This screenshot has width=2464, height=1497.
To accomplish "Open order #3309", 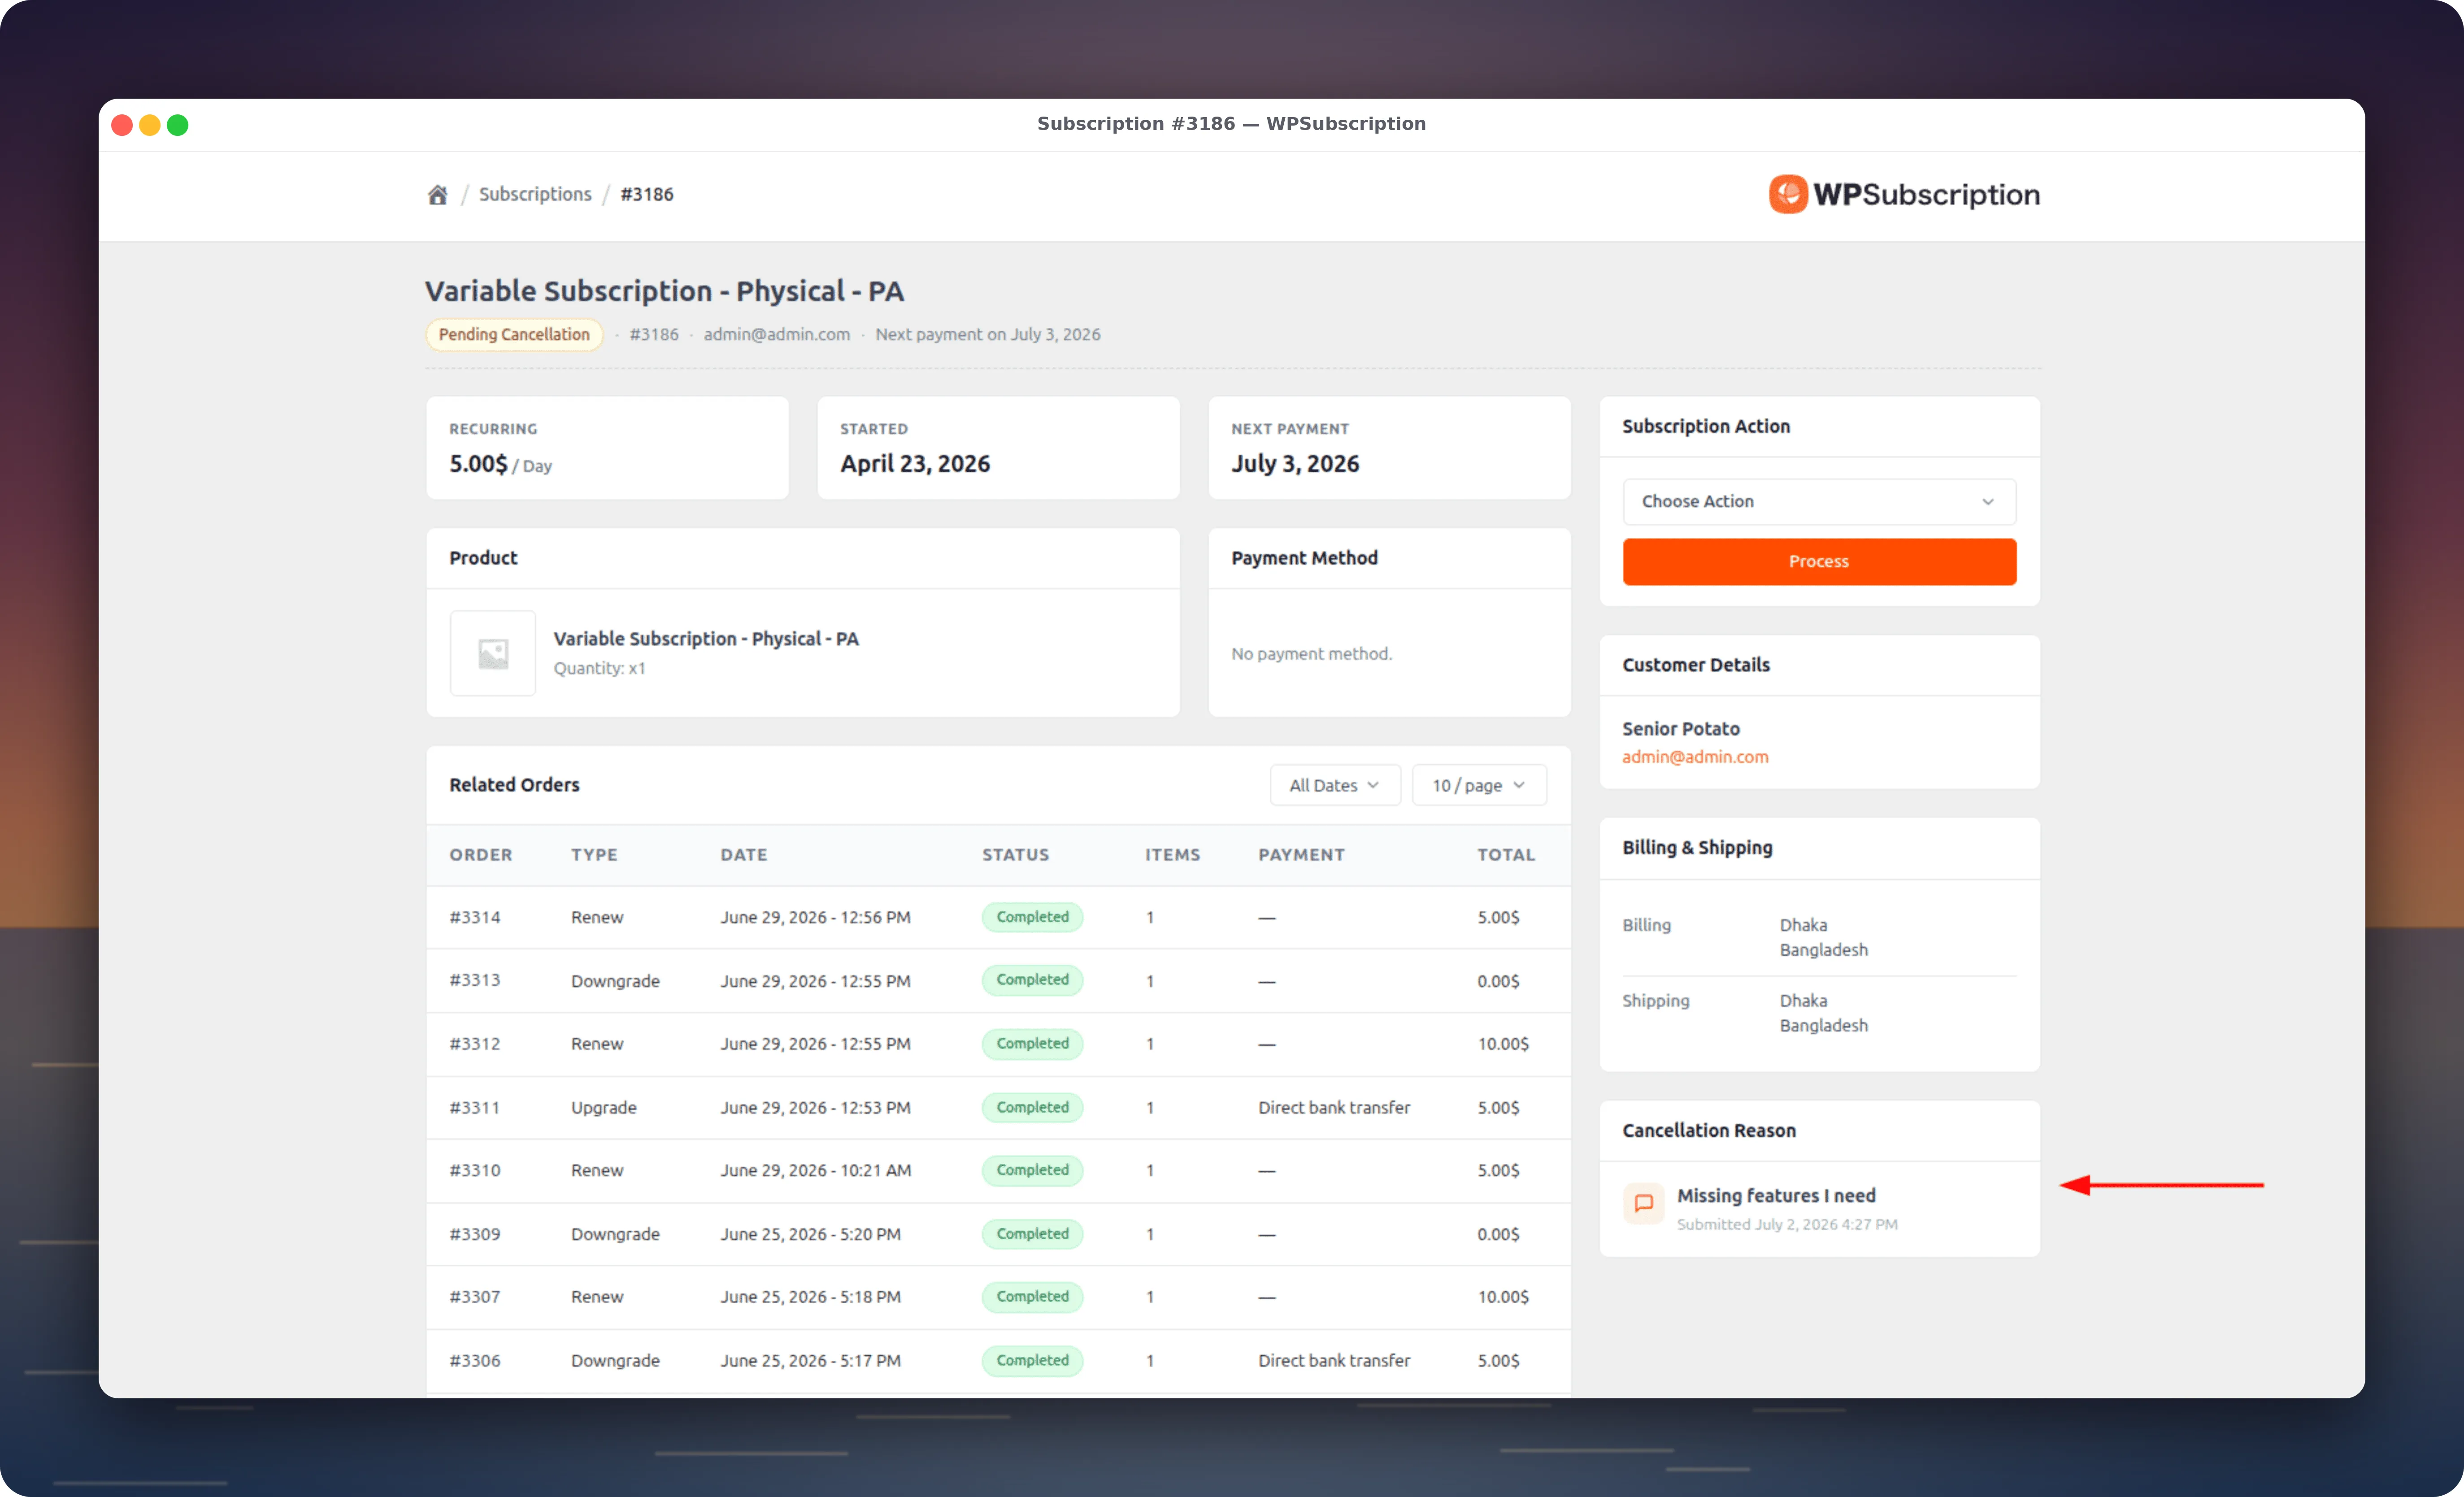I will click(x=475, y=1234).
